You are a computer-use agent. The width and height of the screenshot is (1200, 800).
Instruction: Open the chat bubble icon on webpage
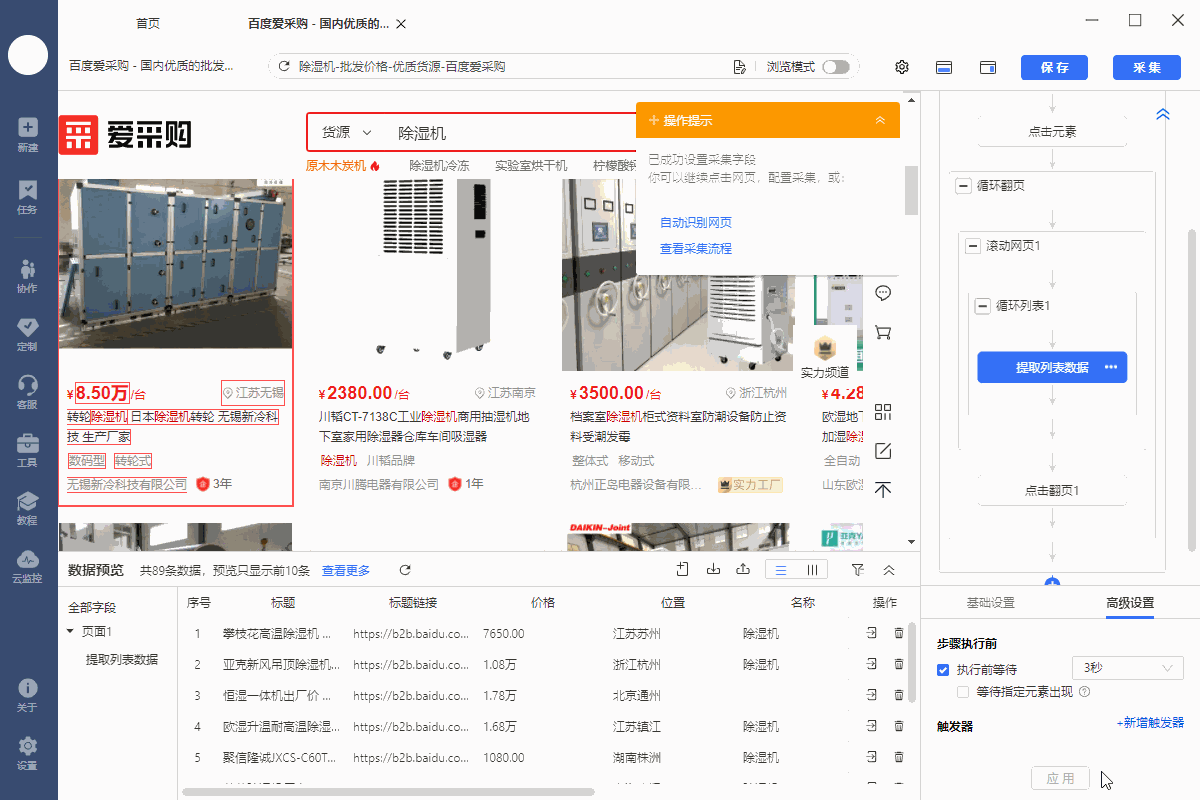pos(883,293)
